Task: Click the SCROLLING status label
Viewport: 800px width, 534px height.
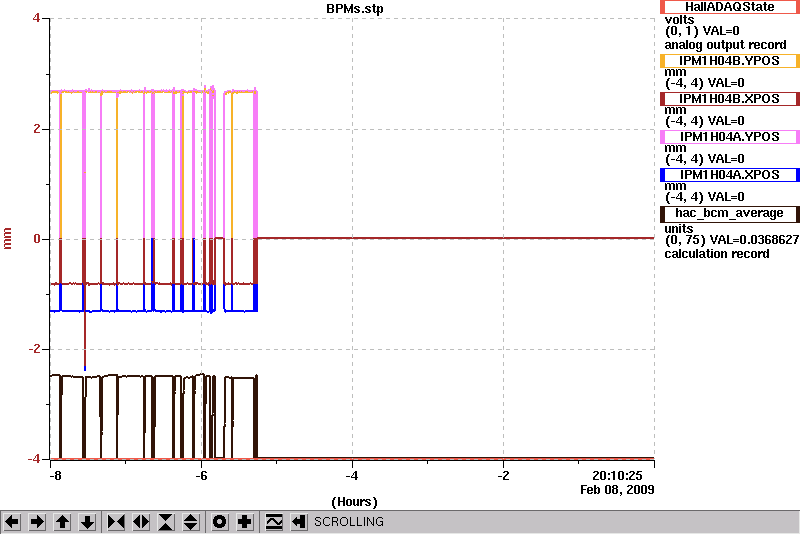Action: point(348,522)
